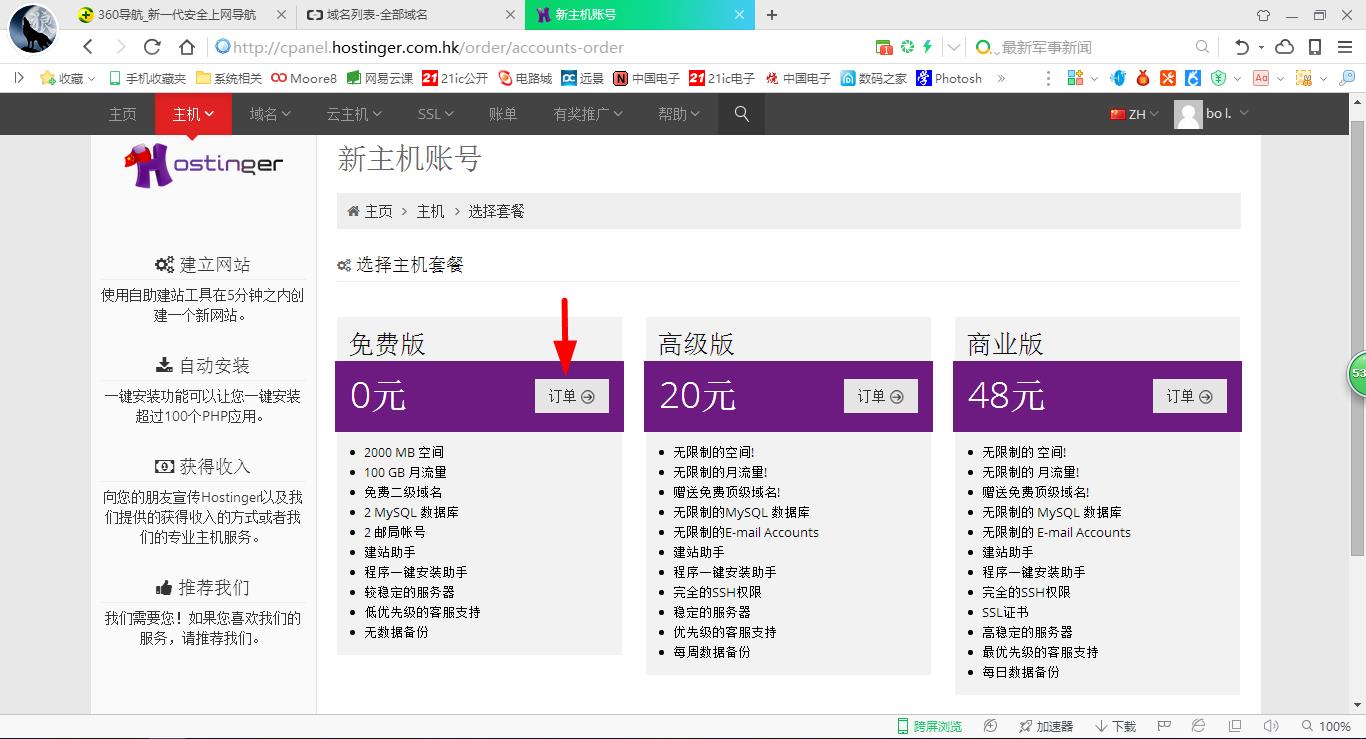
Task: Expand the bo l. account dropdown
Action: pos(1215,114)
